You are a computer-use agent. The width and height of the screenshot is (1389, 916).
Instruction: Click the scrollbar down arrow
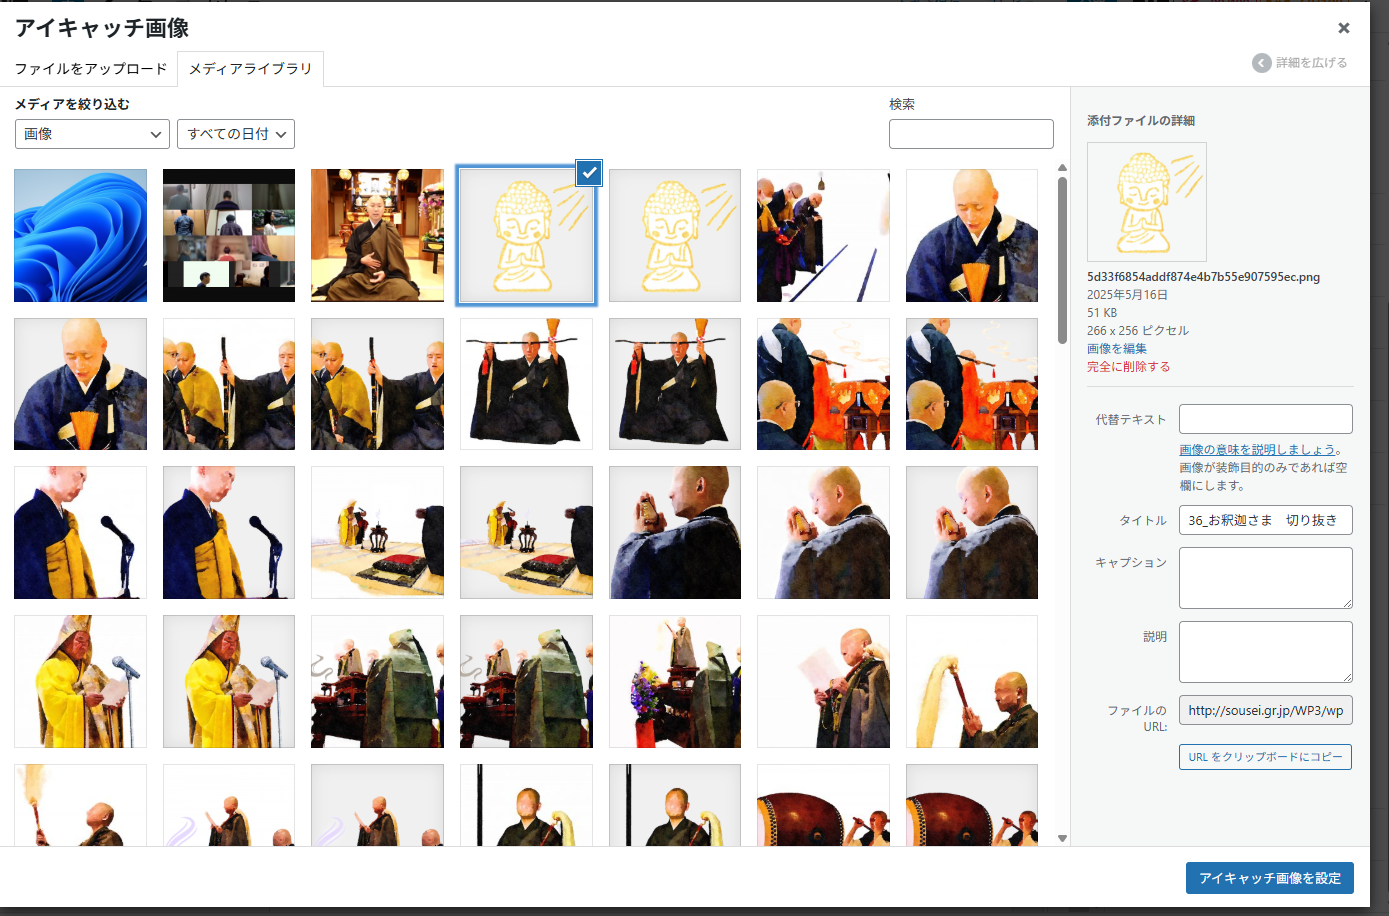coord(1062,839)
